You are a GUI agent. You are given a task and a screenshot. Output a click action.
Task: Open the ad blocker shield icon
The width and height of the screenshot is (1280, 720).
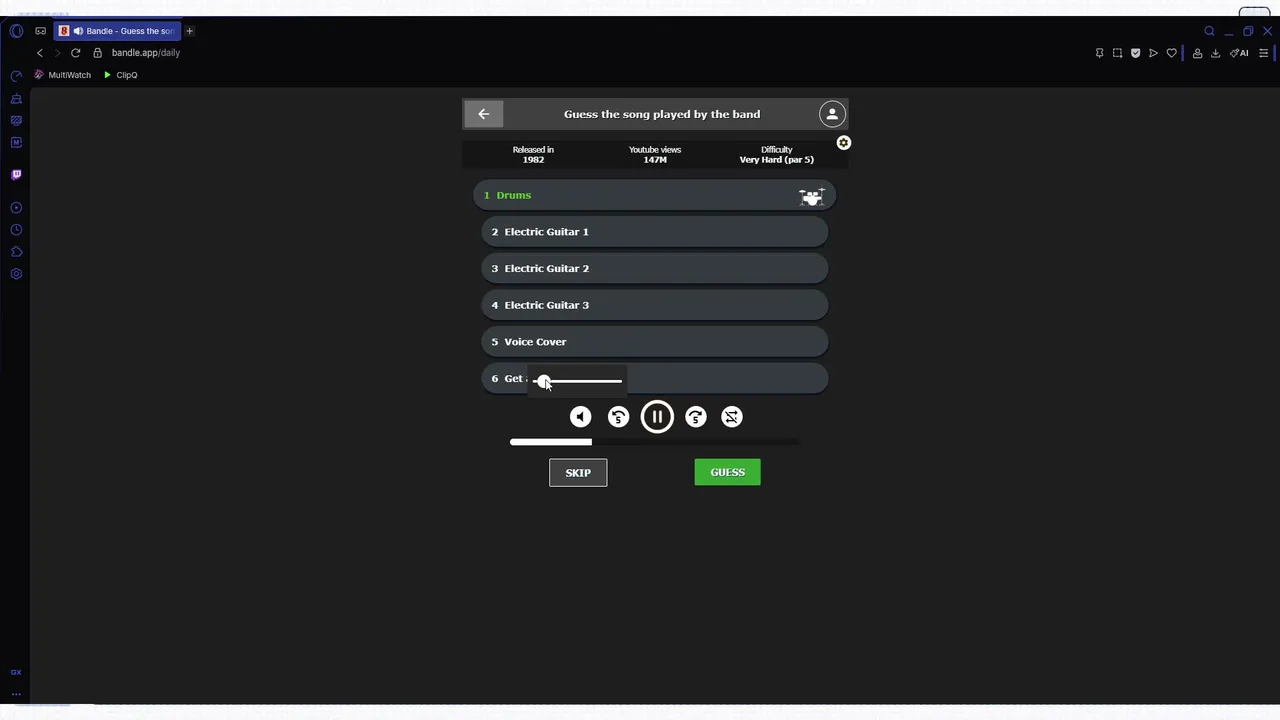click(x=1135, y=53)
